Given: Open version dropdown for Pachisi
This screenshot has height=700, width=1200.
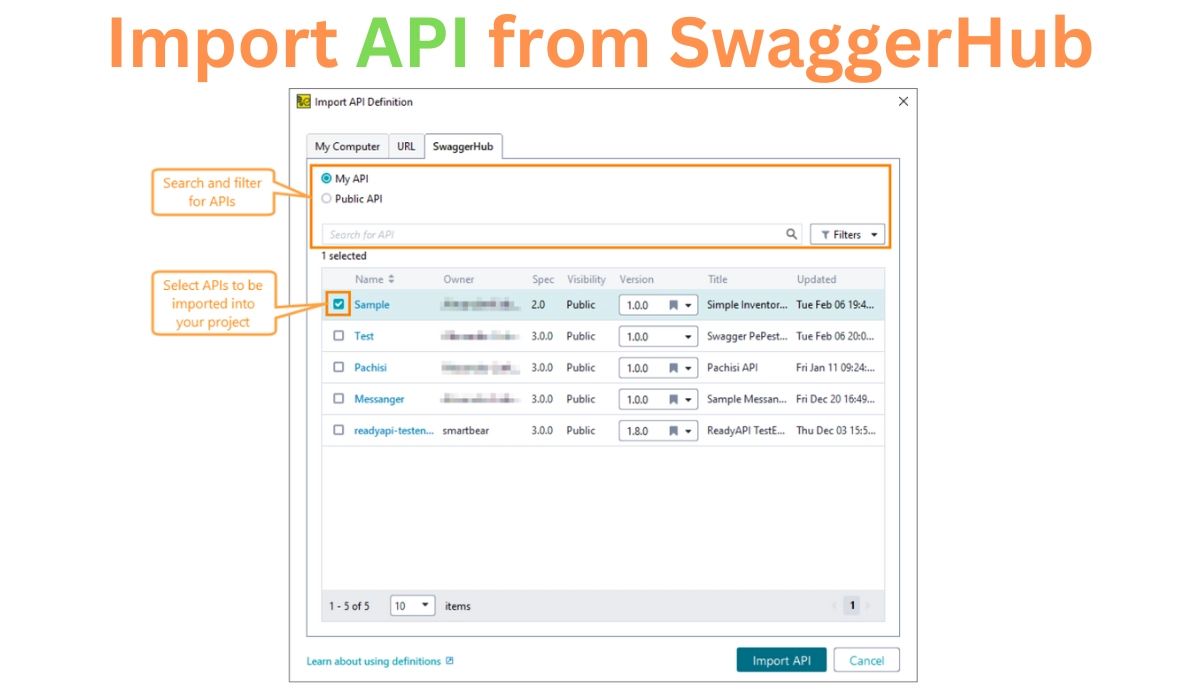Looking at the screenshot, I should click(x=689, y=368).
